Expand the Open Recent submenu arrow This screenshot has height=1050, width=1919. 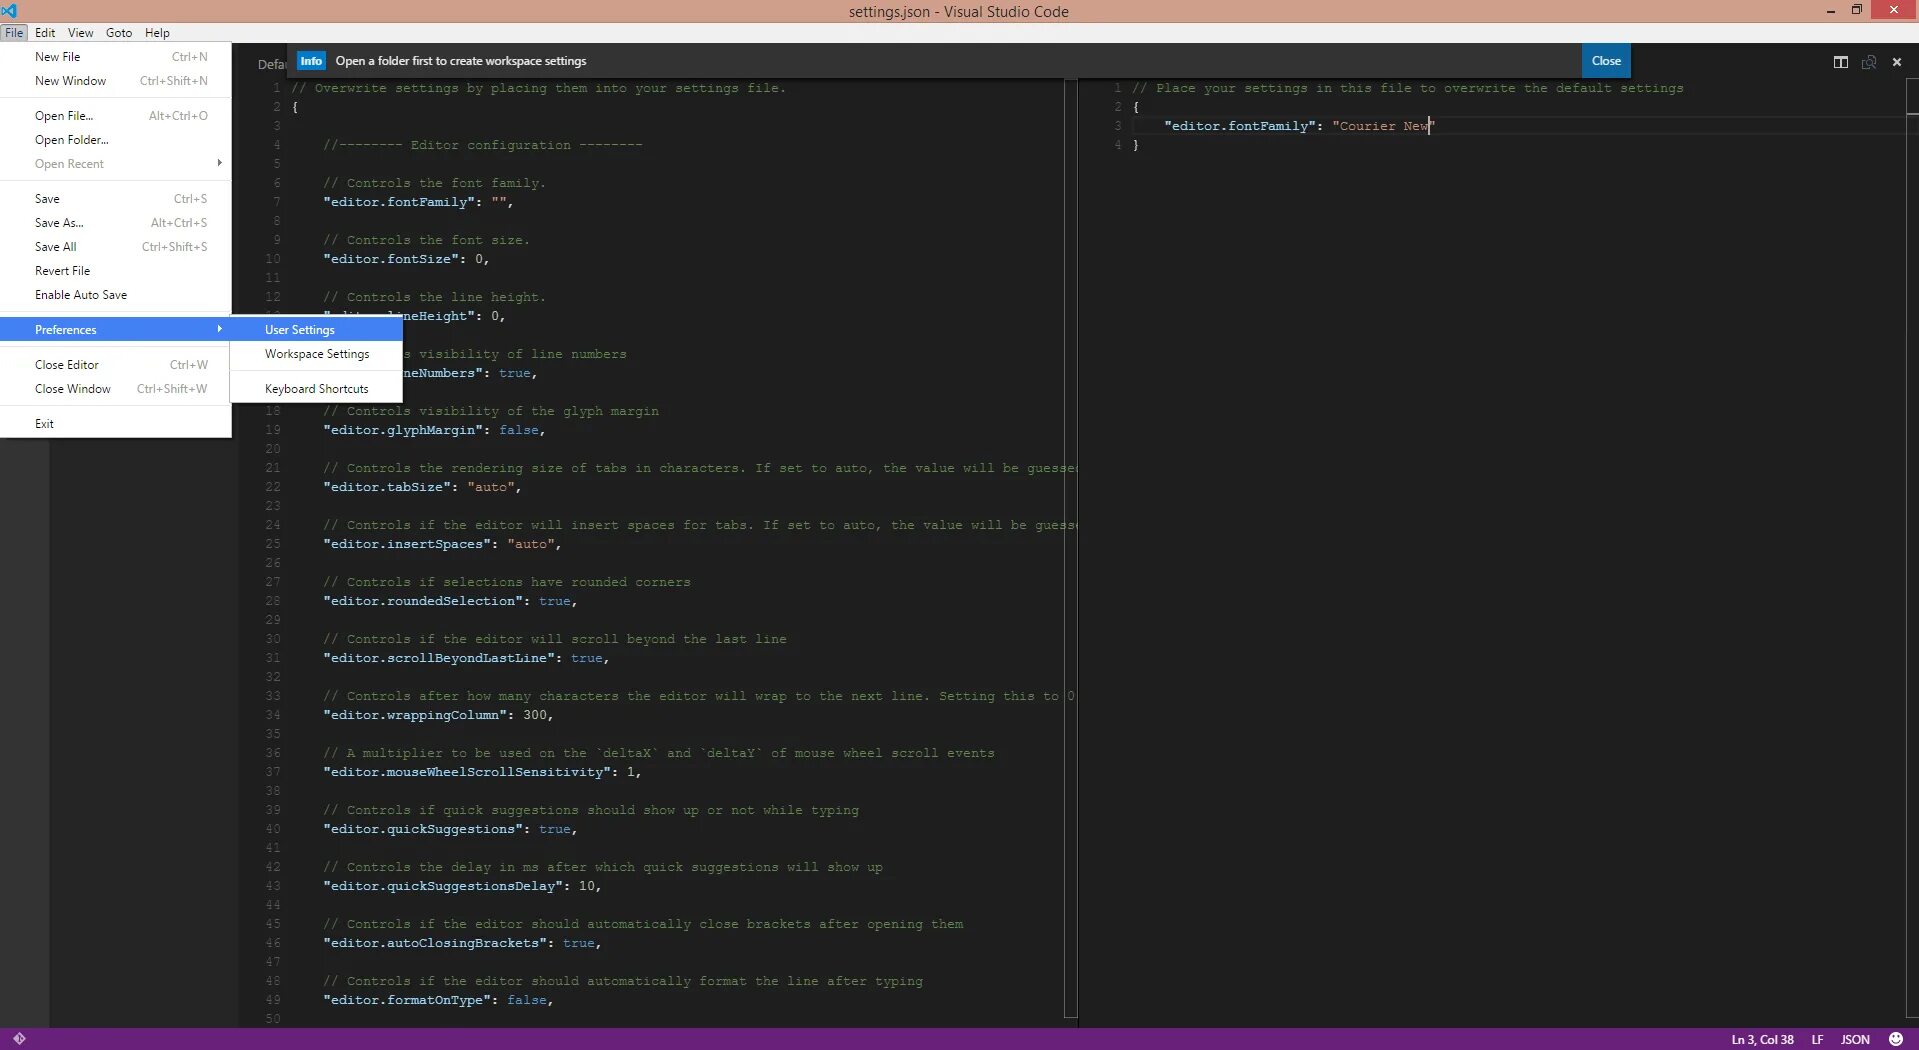pyautogui.click(x=219, y=163)
